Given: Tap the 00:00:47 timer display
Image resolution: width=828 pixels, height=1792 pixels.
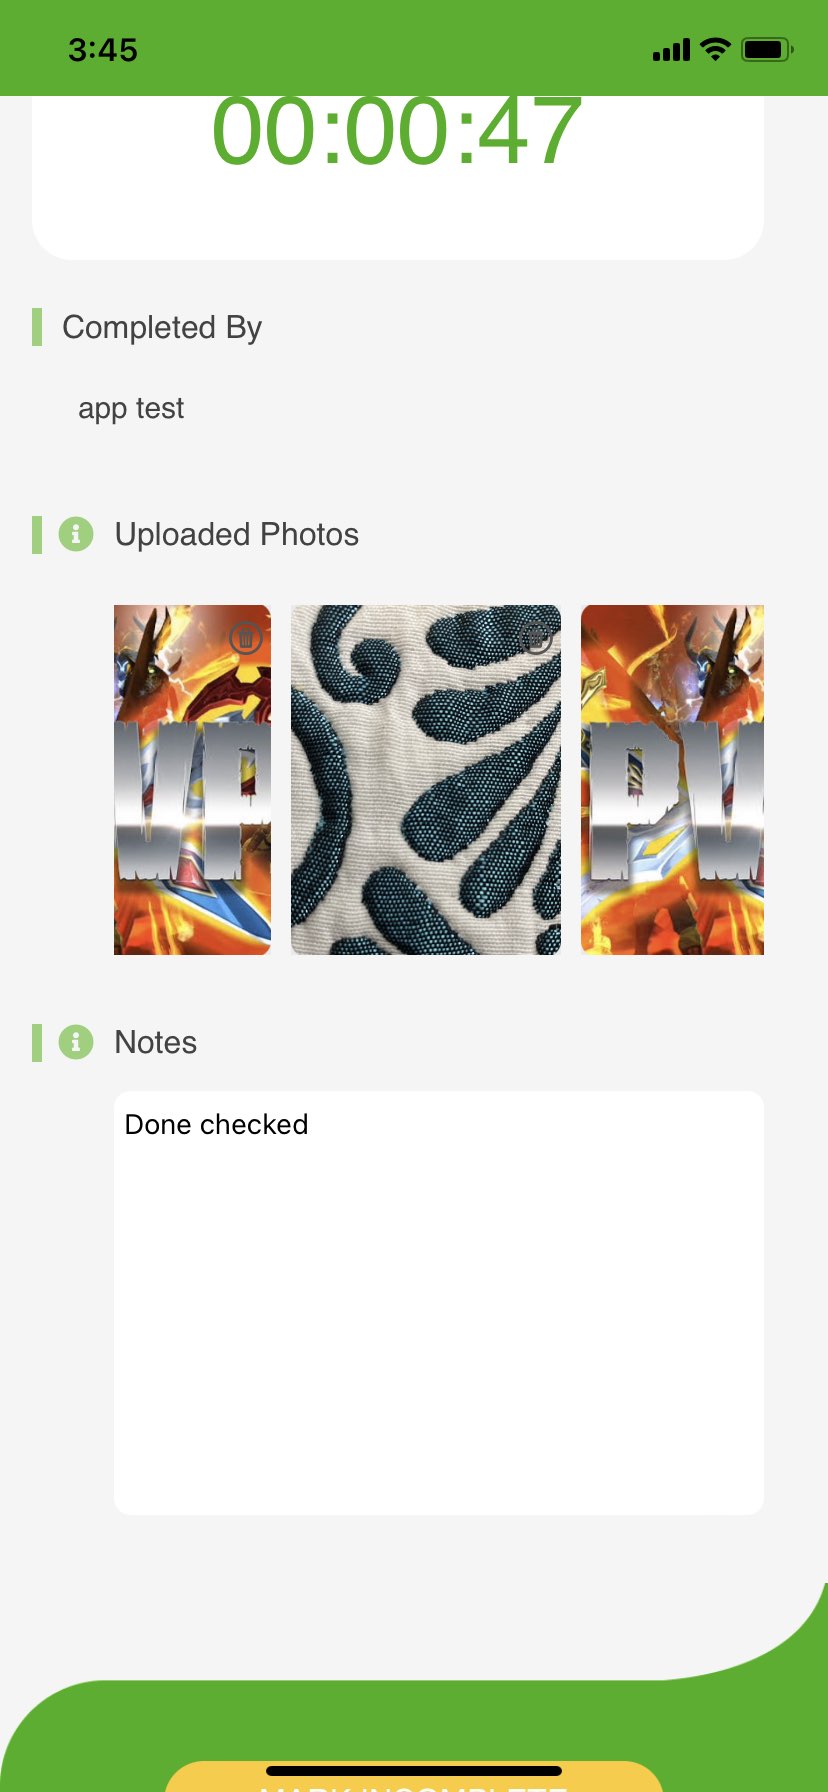Looking at the screenshot, I should (397, 132).
